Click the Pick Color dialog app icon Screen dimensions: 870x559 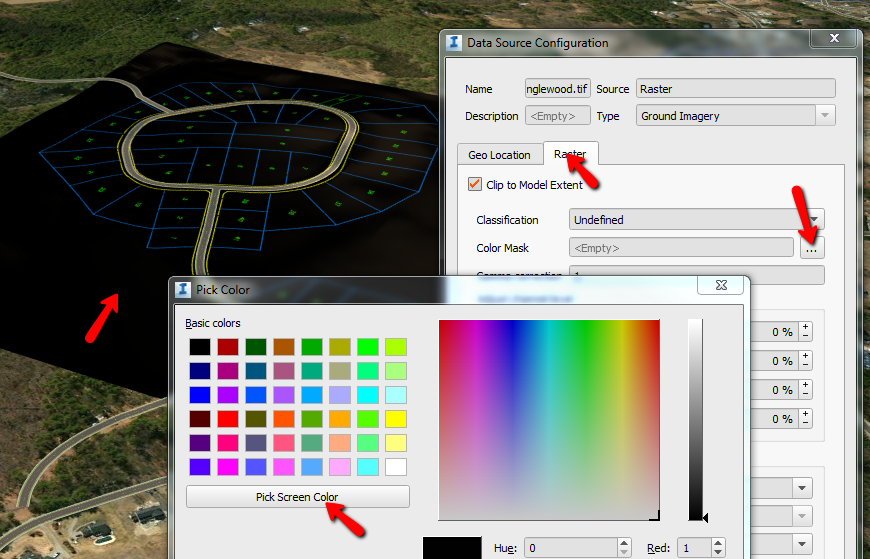click(x=183, y=289)
